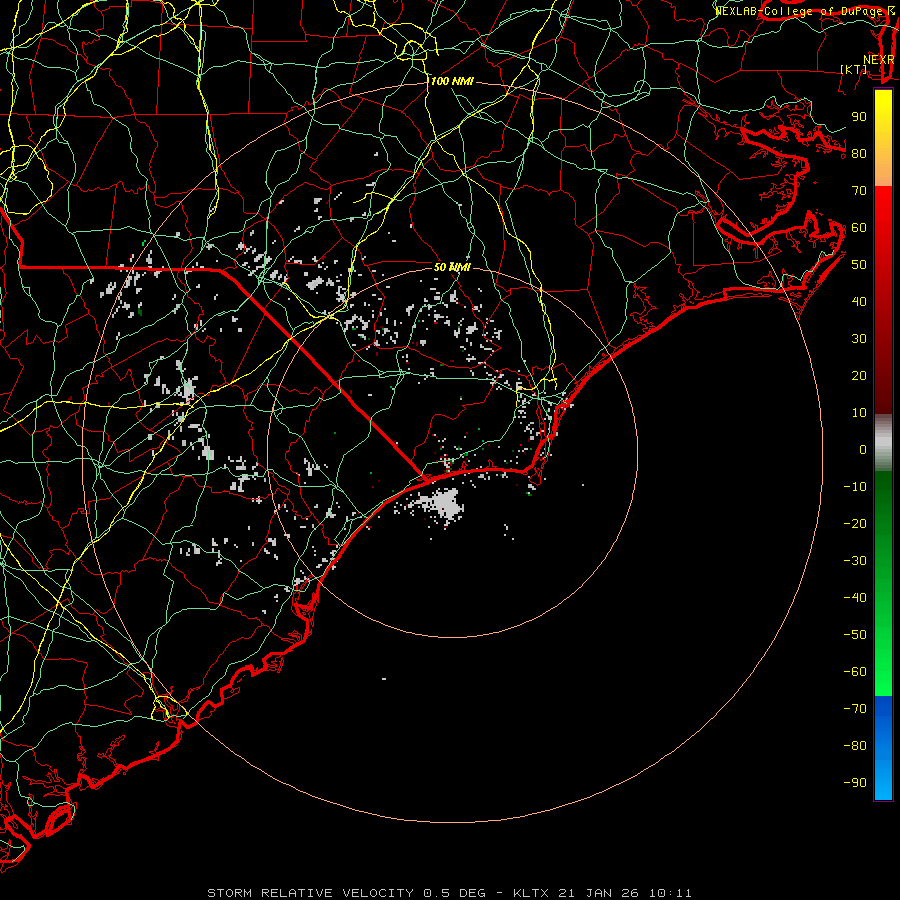Select the 20 value on the velocity scale
The width and height of the screenshot is (900, 900).
(859, 376)
